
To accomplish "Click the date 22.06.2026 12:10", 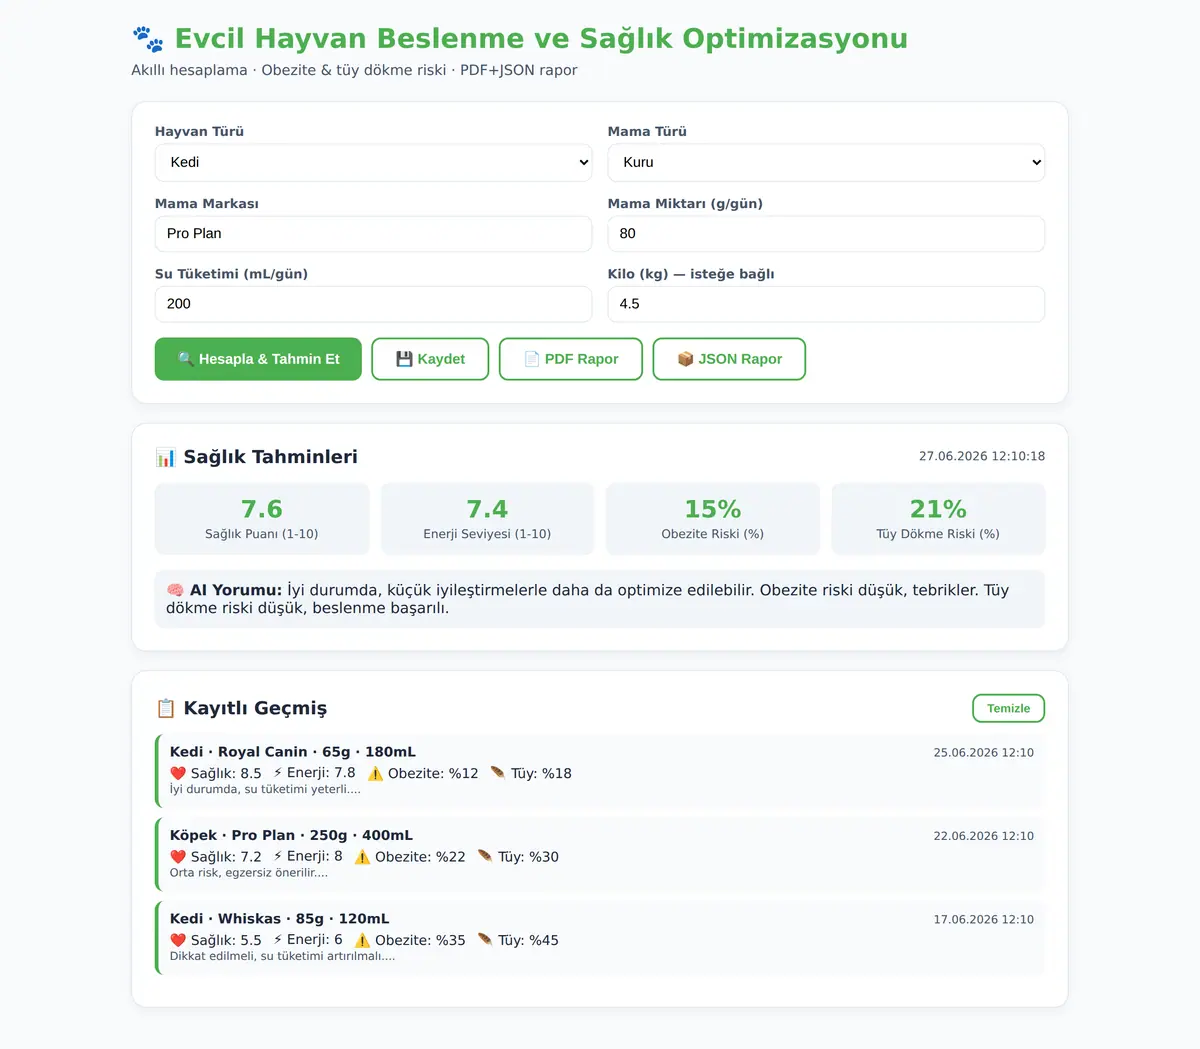I will (984, 836).
